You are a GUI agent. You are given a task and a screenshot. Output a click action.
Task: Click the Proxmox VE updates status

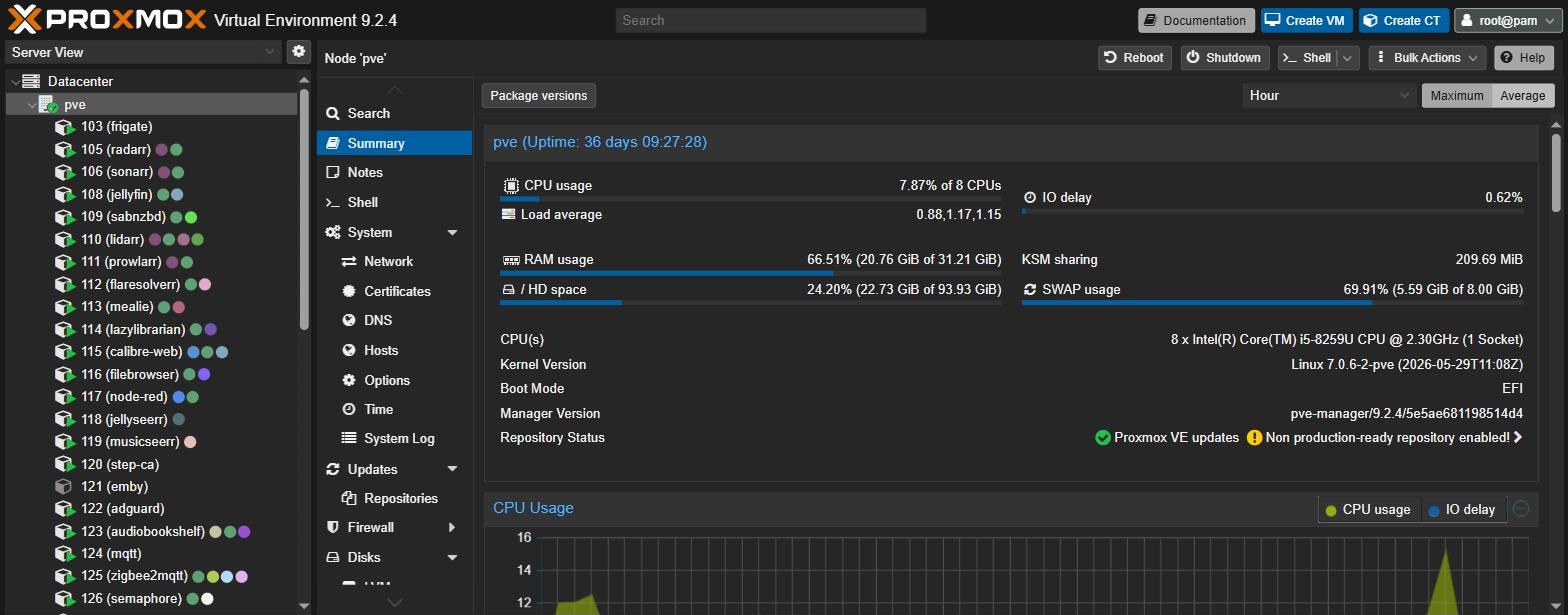pos(1167,437)
